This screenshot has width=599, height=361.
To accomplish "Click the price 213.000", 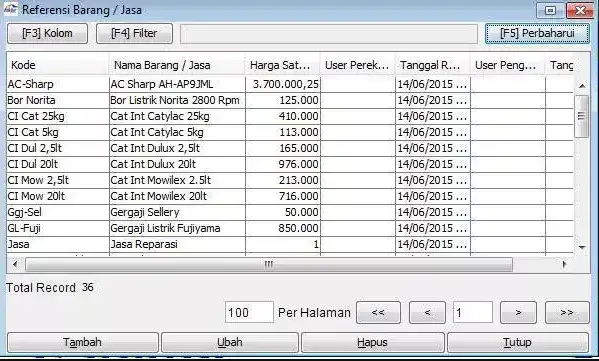I will coord(299,180).
